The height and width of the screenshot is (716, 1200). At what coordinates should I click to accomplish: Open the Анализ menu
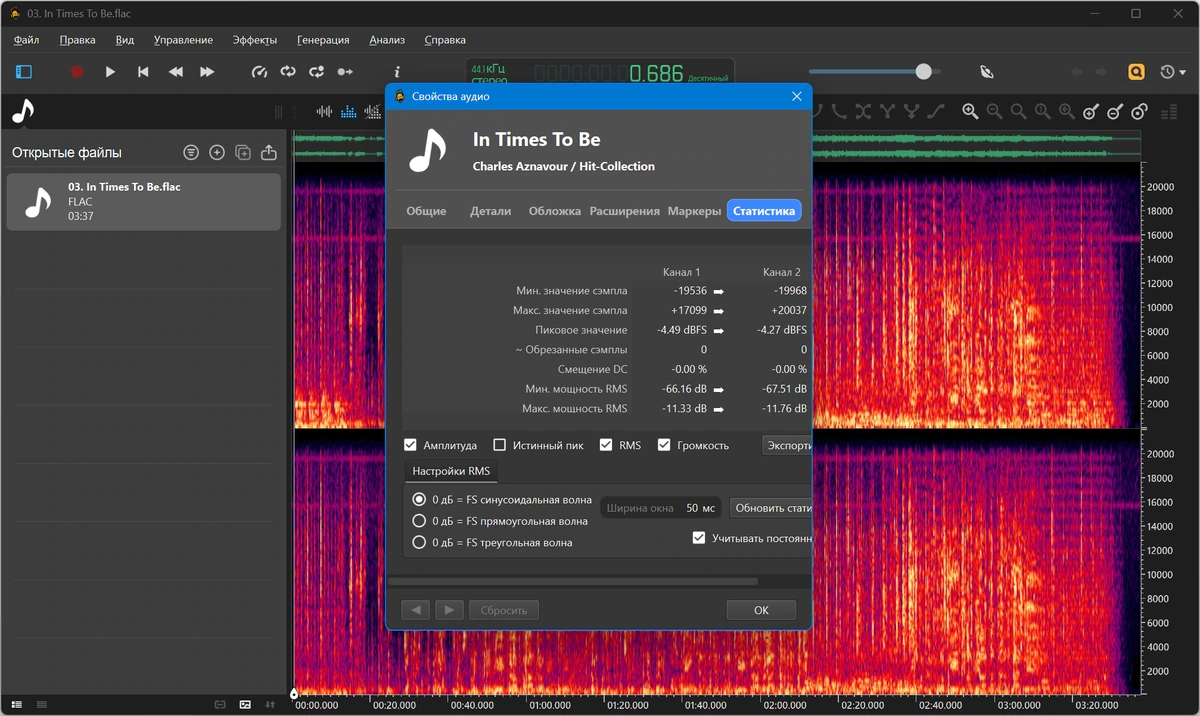pos(387,40)
